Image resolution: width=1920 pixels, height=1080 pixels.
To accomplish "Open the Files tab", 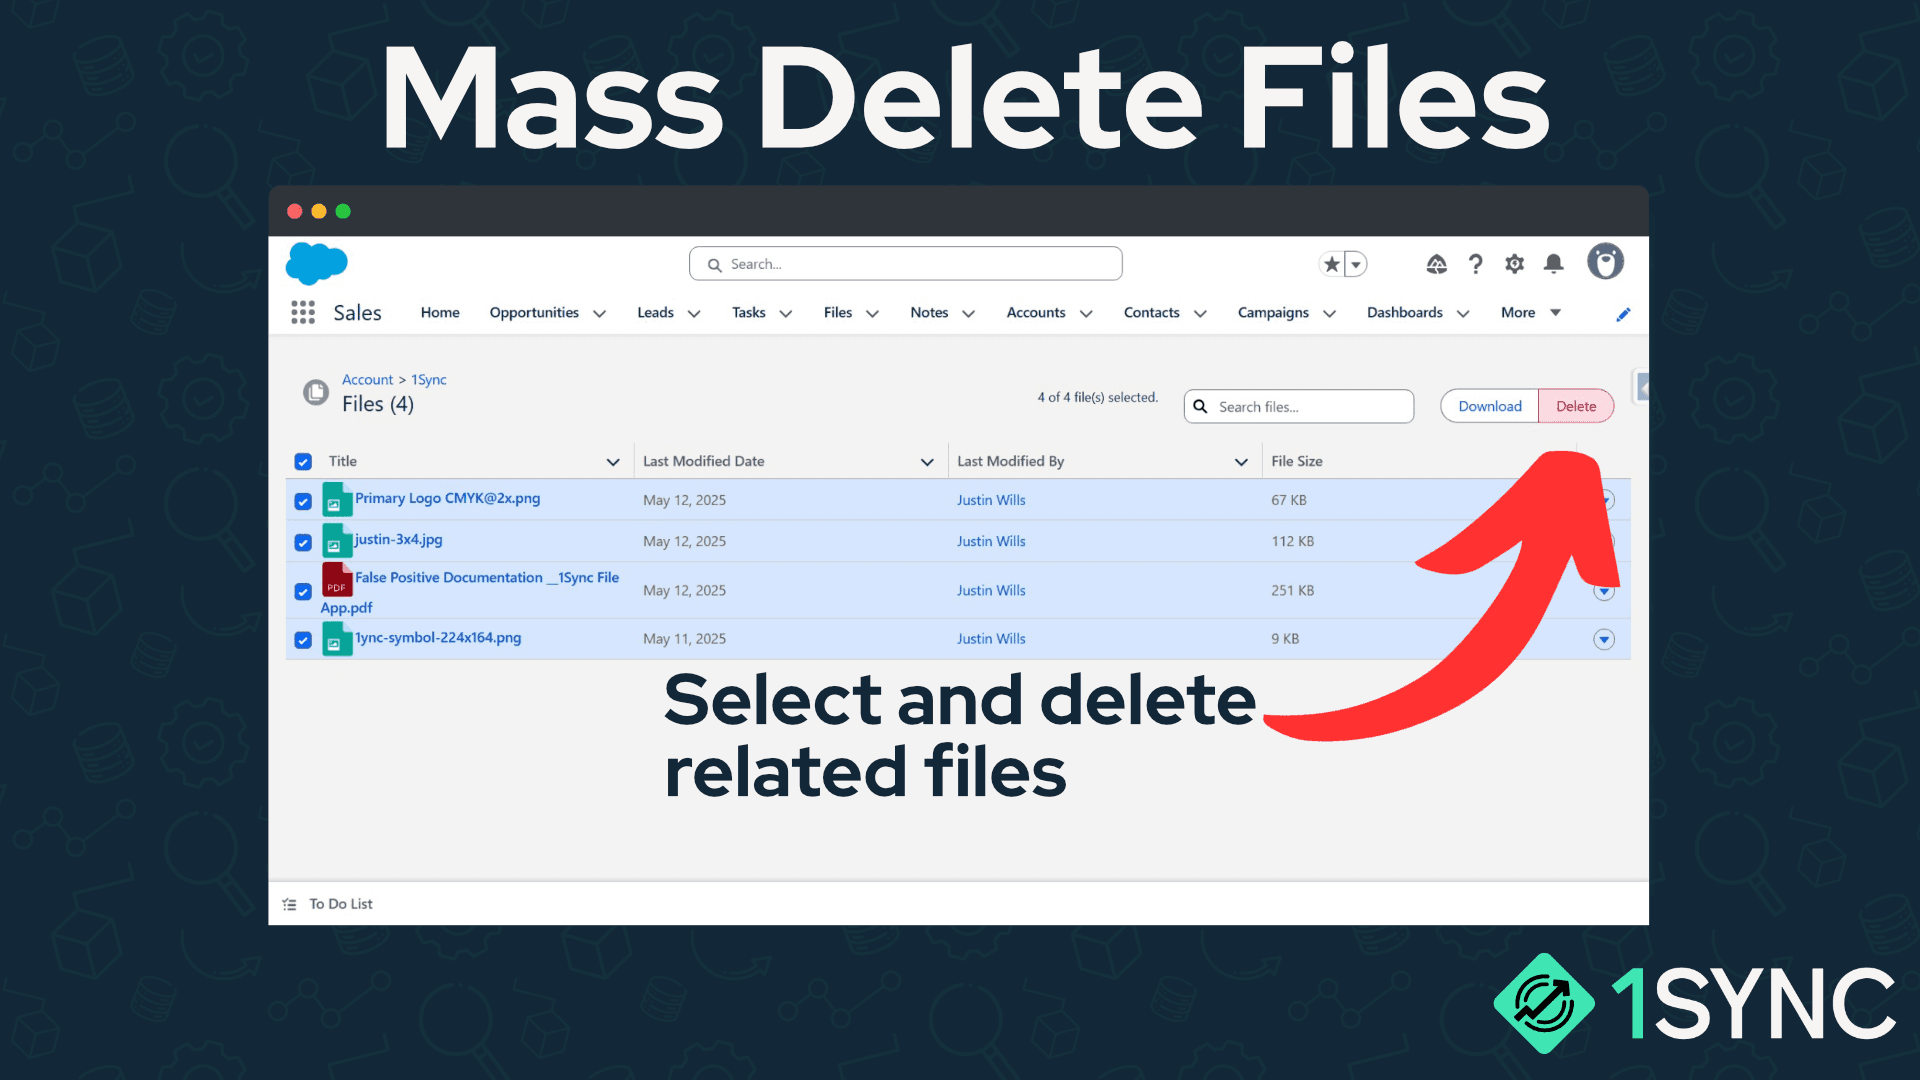I will [x=838, y=313].
